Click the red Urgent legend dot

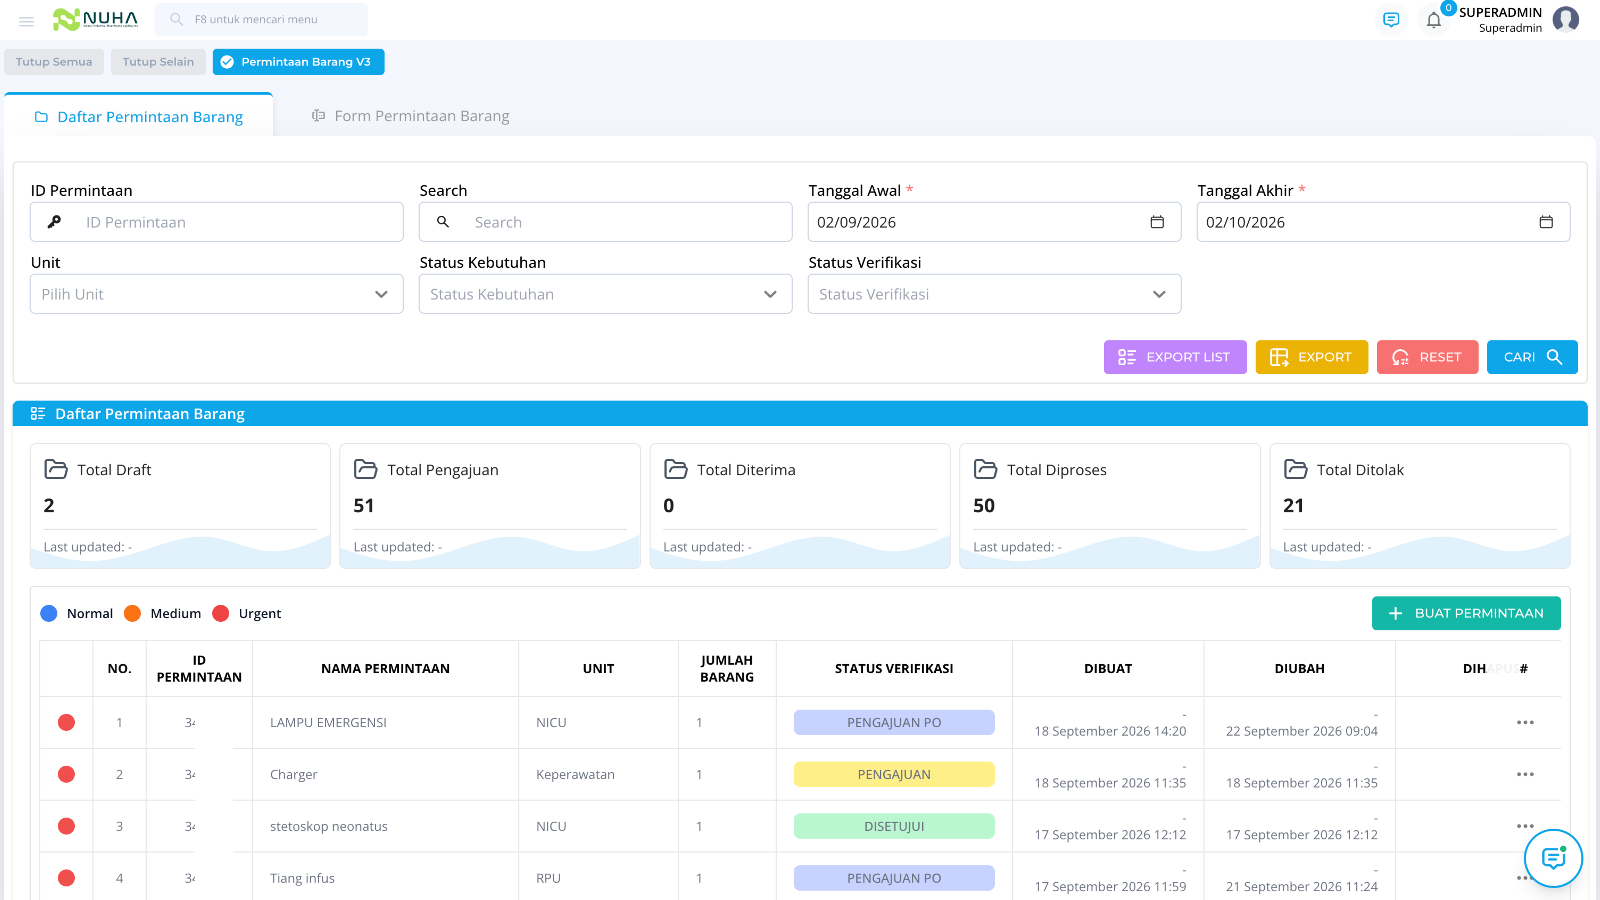pyautogui.click(x=221, y=613)
